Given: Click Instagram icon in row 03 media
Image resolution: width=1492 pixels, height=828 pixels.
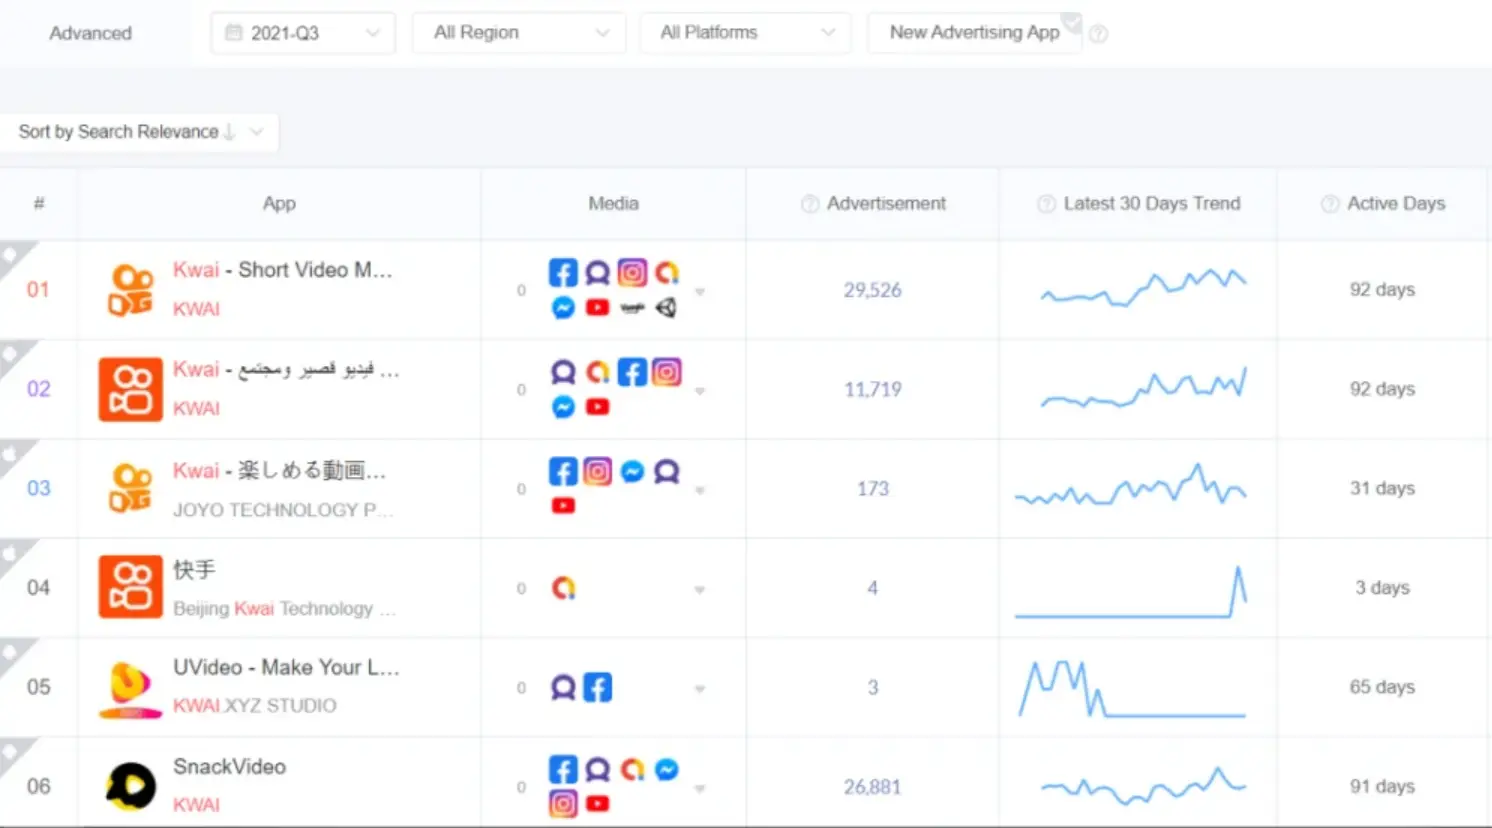Looking at the screenshot, I should coord(597,471).
